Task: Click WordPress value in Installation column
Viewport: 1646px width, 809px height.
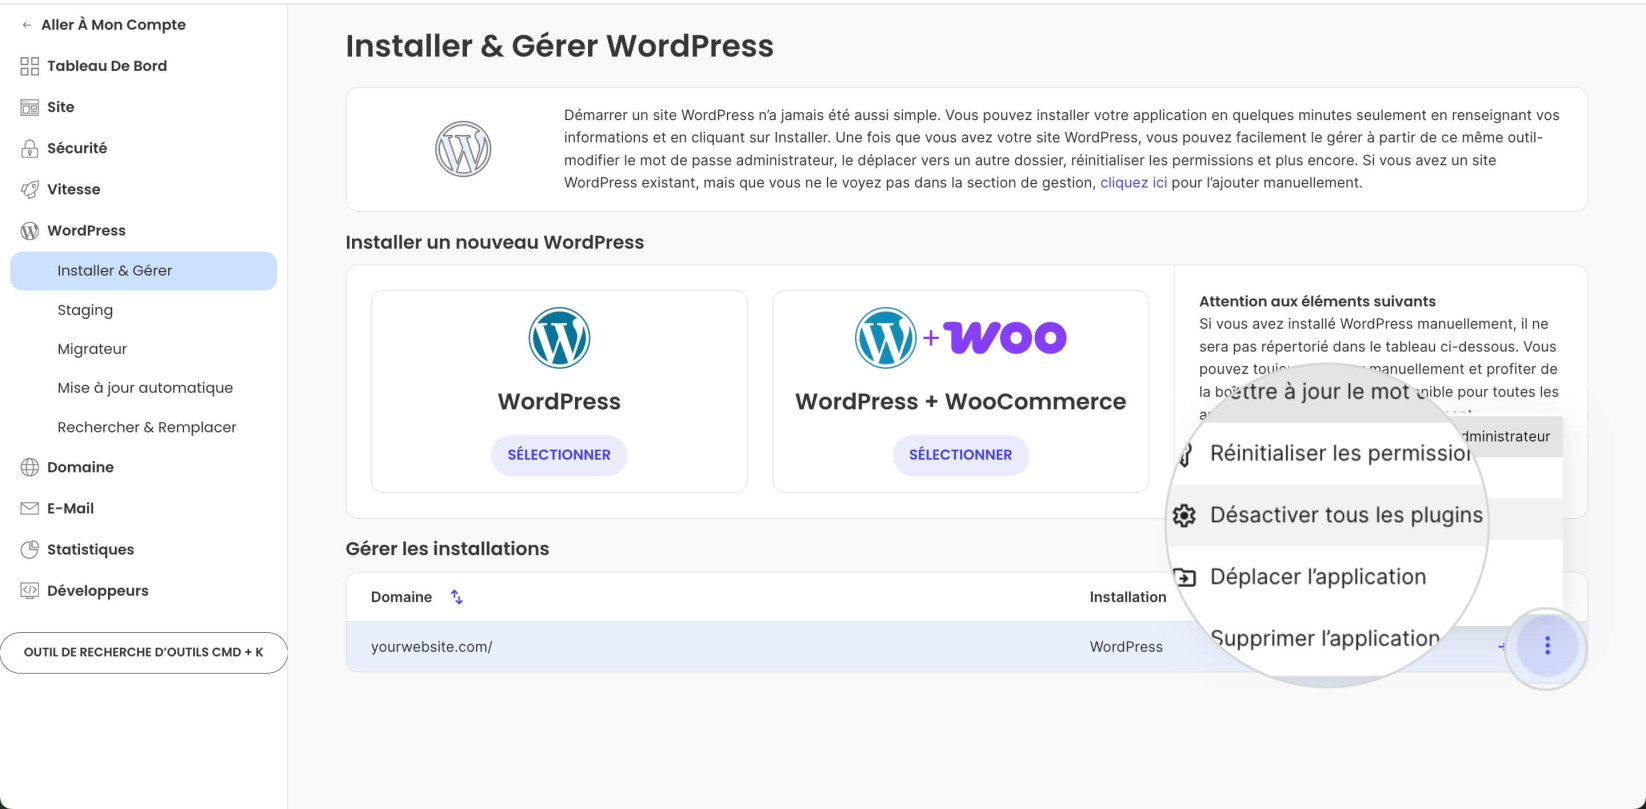Action: tap(1126, 647)
